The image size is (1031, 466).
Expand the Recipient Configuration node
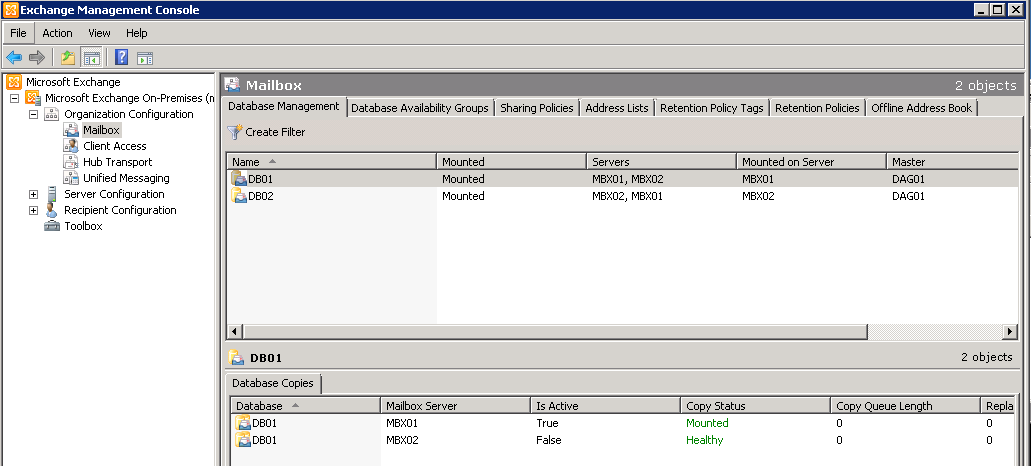coord(34,210)
